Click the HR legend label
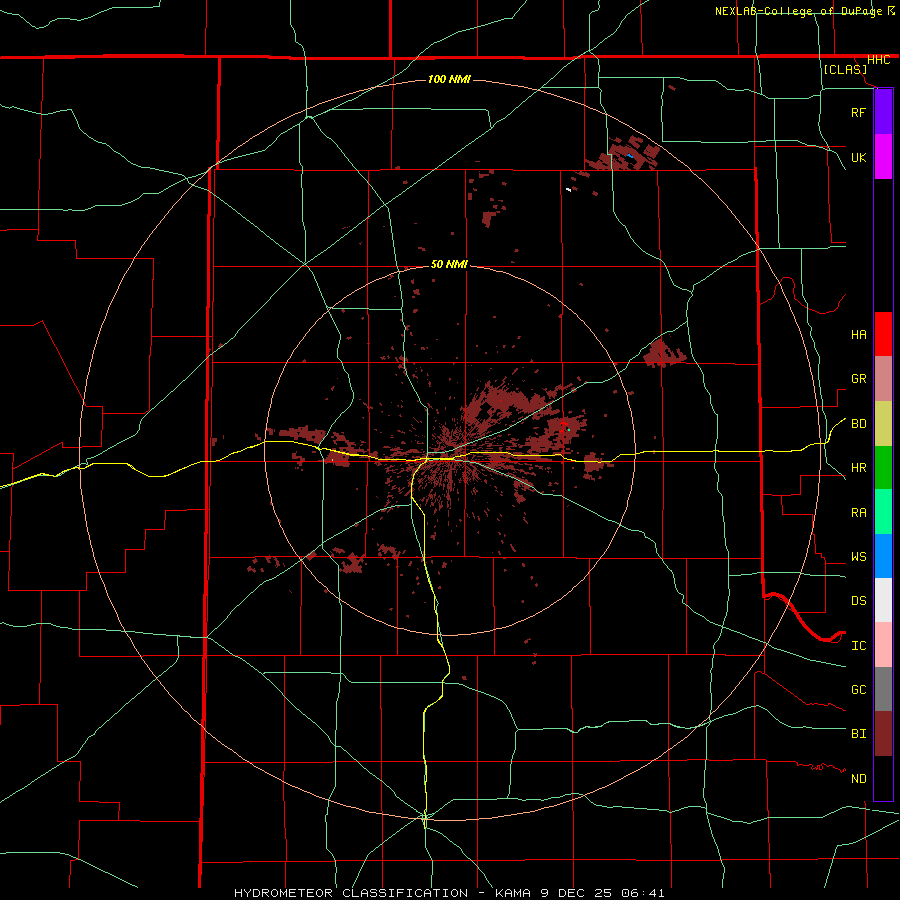Viewport: 900px width, 900px height. (x=858, y=468)
